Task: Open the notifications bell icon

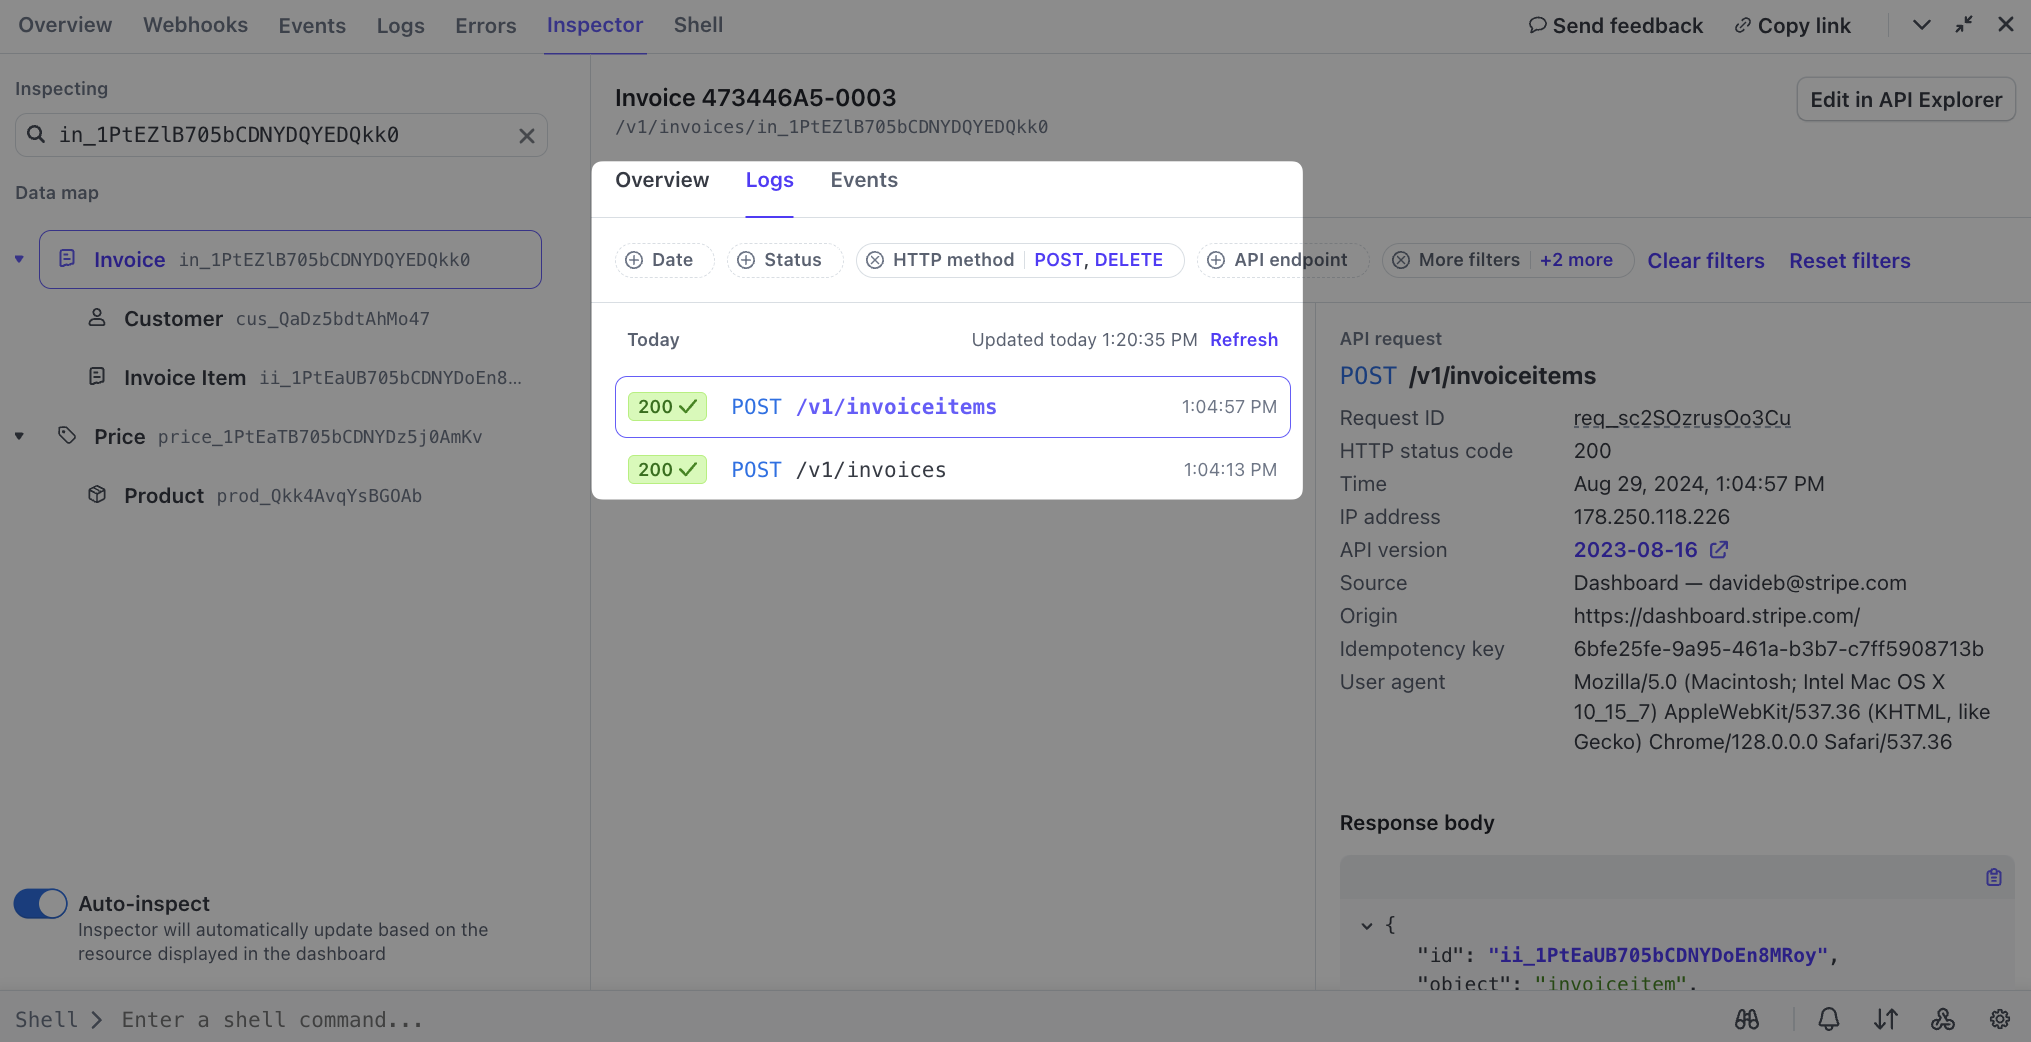Action: click(1828, 1019)
